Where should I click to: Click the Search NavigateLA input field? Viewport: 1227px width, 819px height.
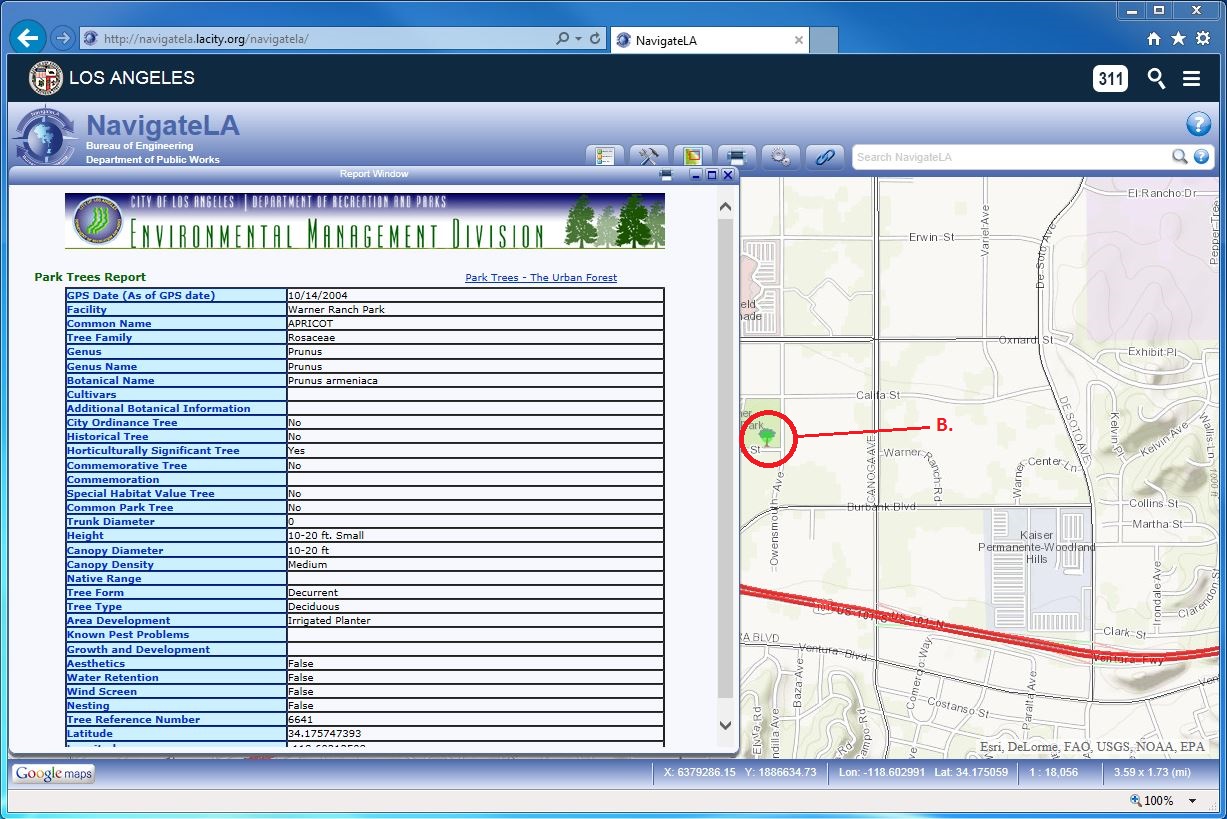[1010, 157]
